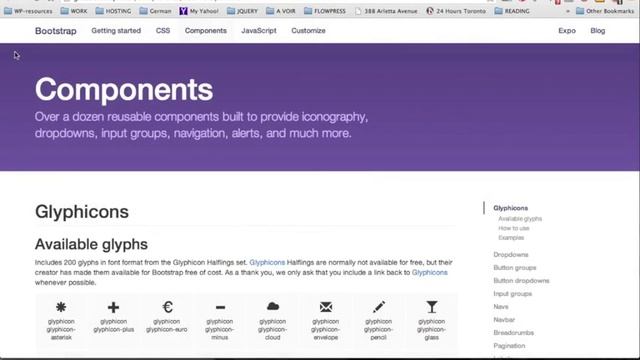Go to the Bootstrap home brand link

56,31
